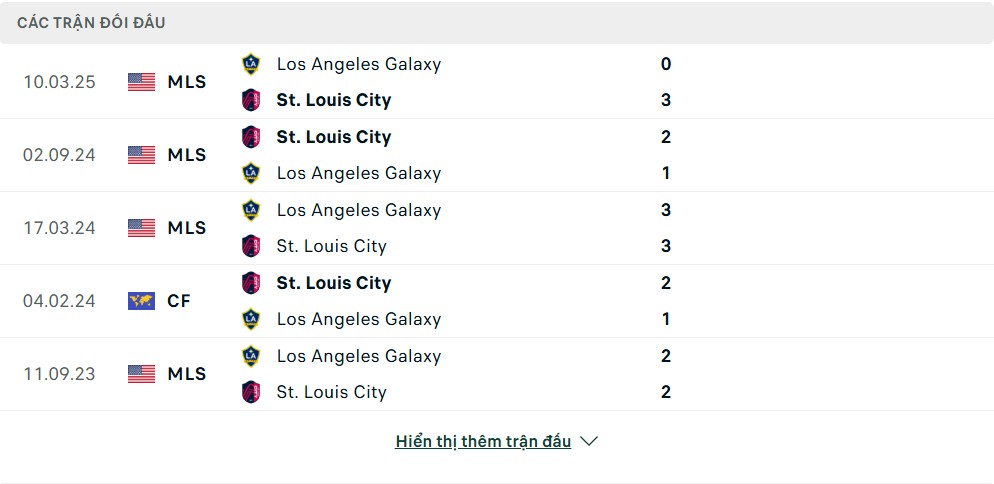Open Los Angeles Galaxy name in 11.09.23 match
The image size is (994, 484).
coord(359,356)
